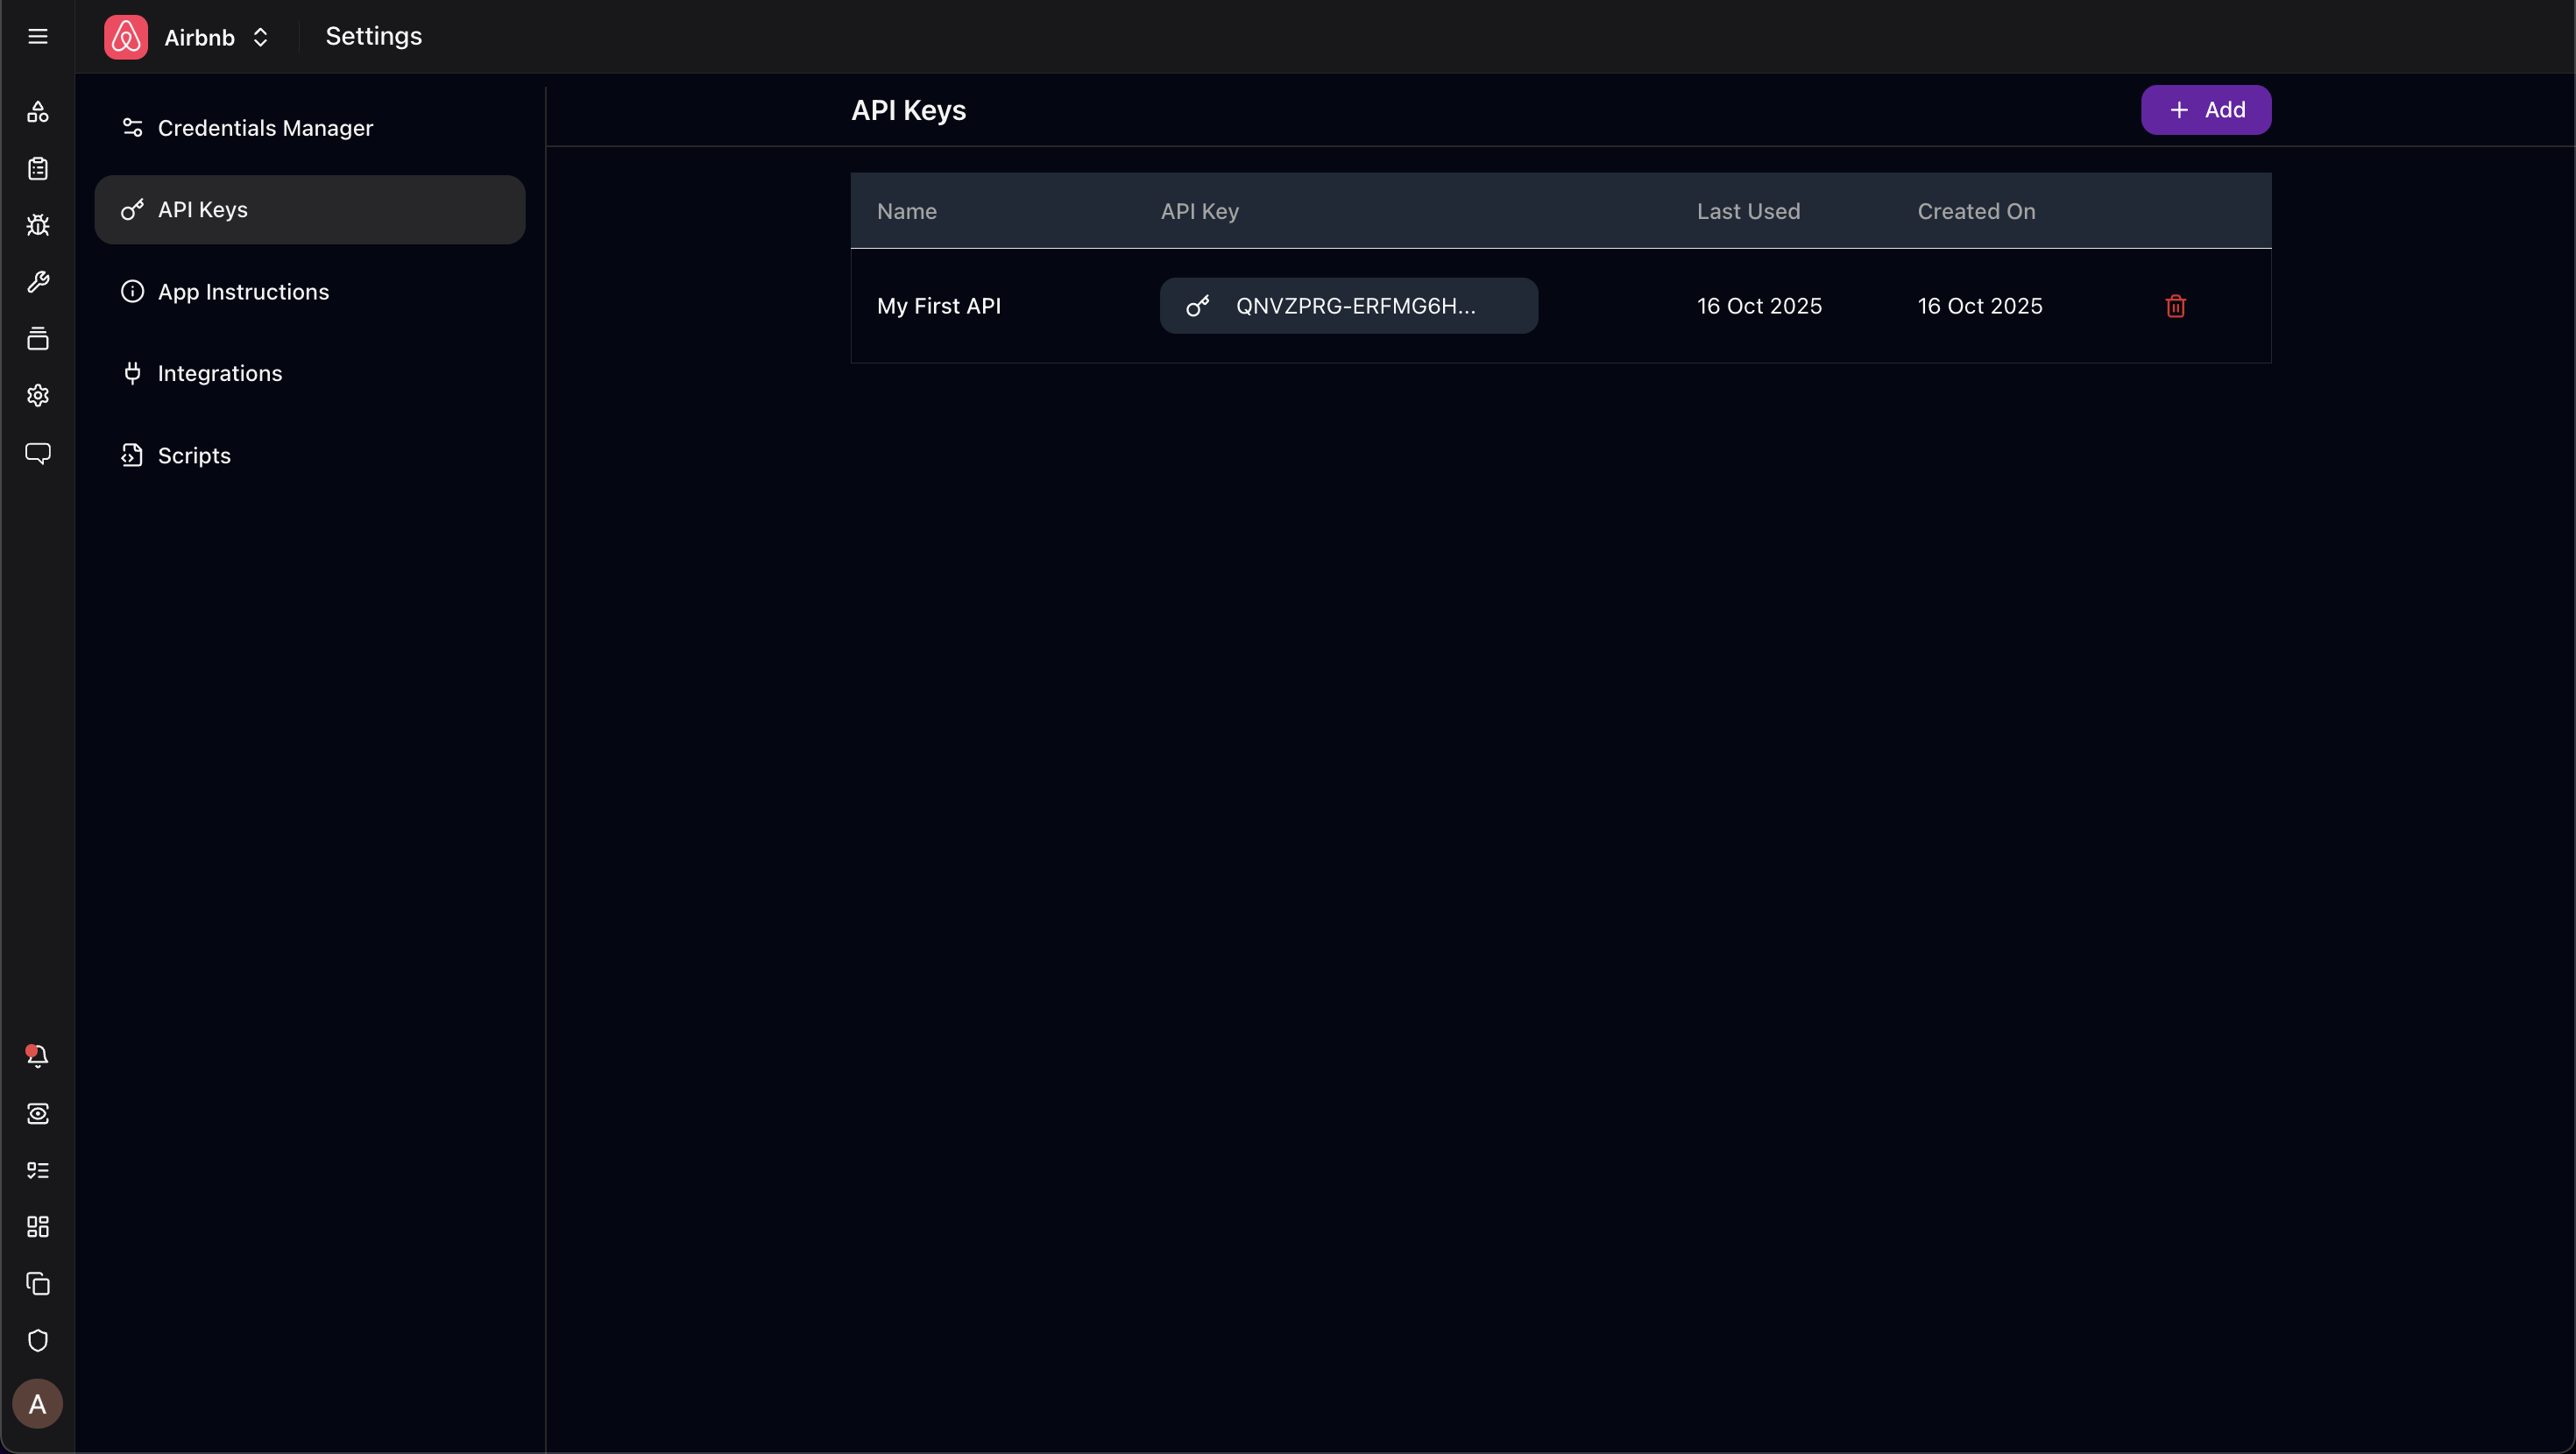
Task: Open the dashboard grid icon
Action: pyautogui.click(x=38, y=1227)
